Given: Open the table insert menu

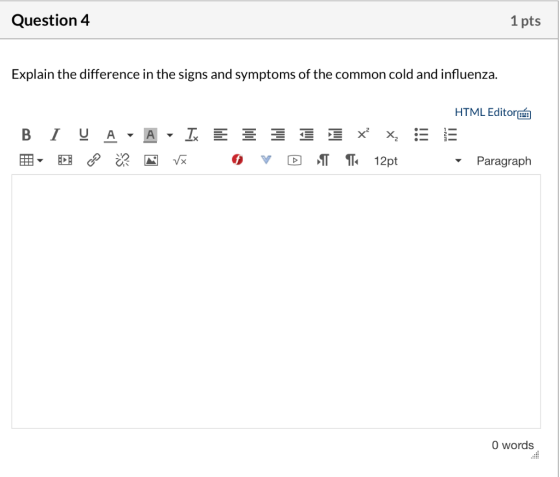Looking at the screenshot, I should pos(31,160).
